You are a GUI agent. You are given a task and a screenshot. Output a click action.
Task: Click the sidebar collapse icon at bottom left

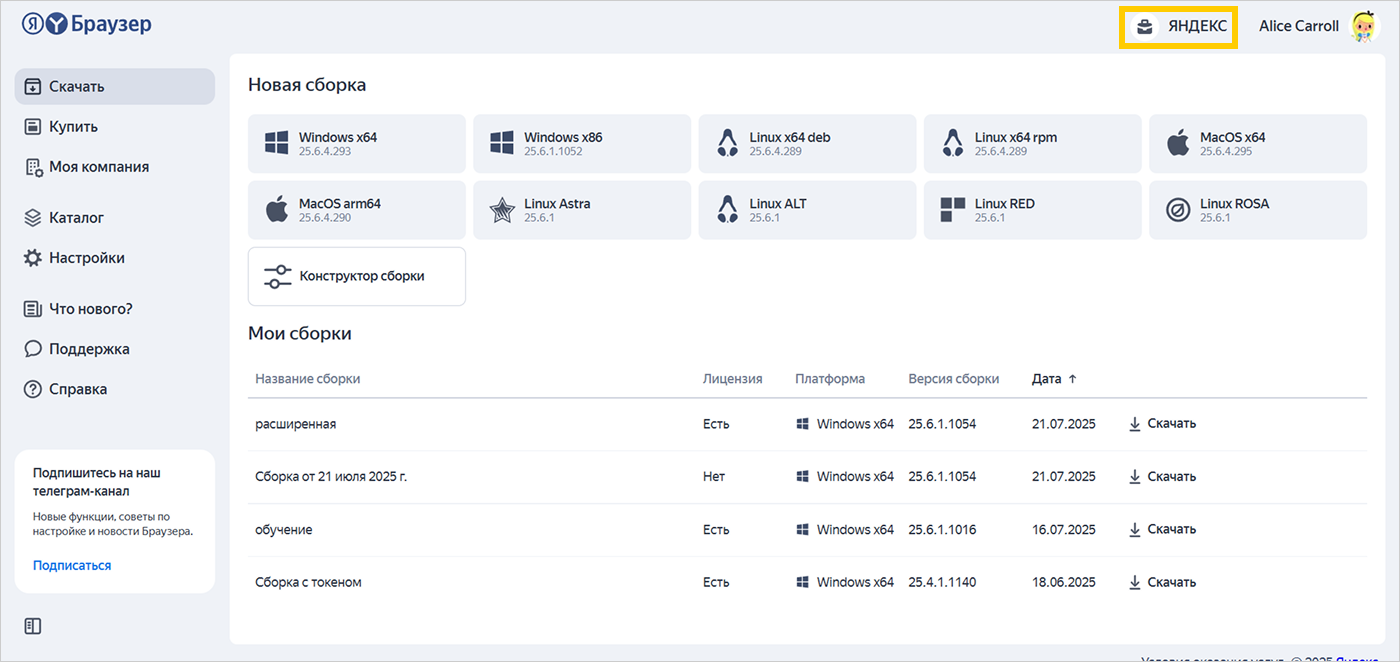(33, 626)
